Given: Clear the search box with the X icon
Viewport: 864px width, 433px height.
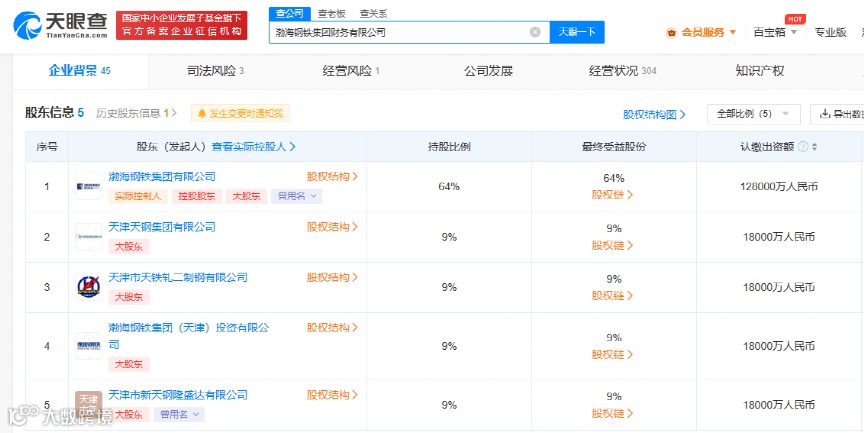Looking at the screenshot, I should (x=535, y=32).
